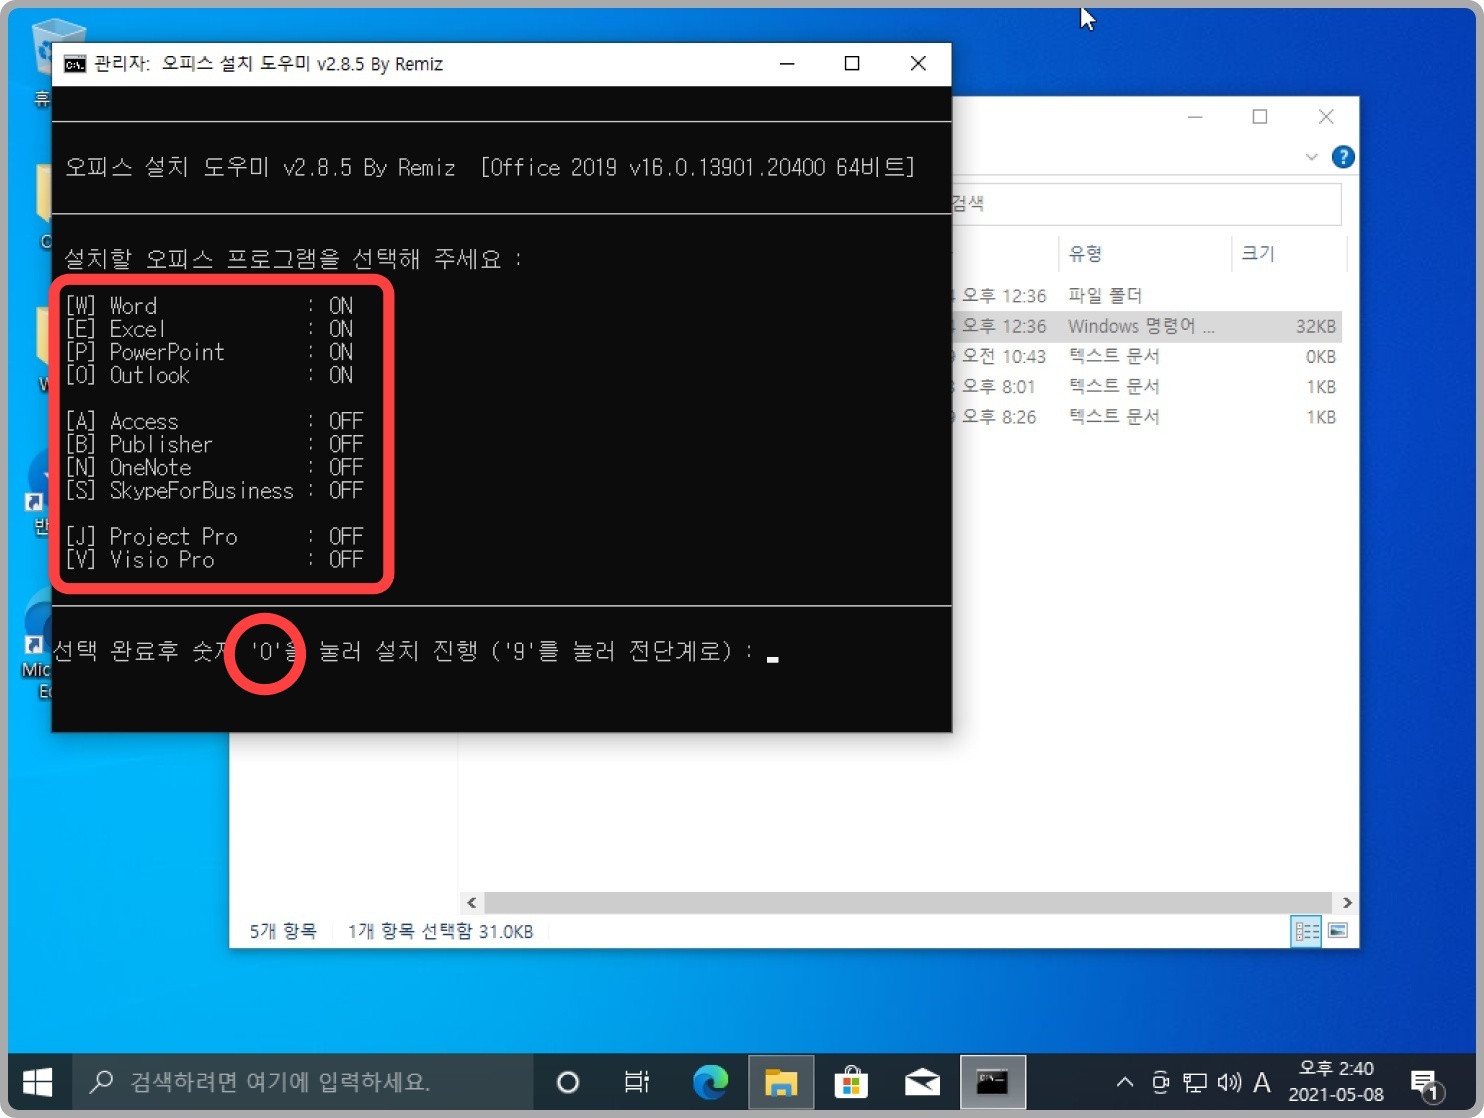Click the [B] Publisher OFF line
1484x1118 pixels.
[x=214, y=444]
